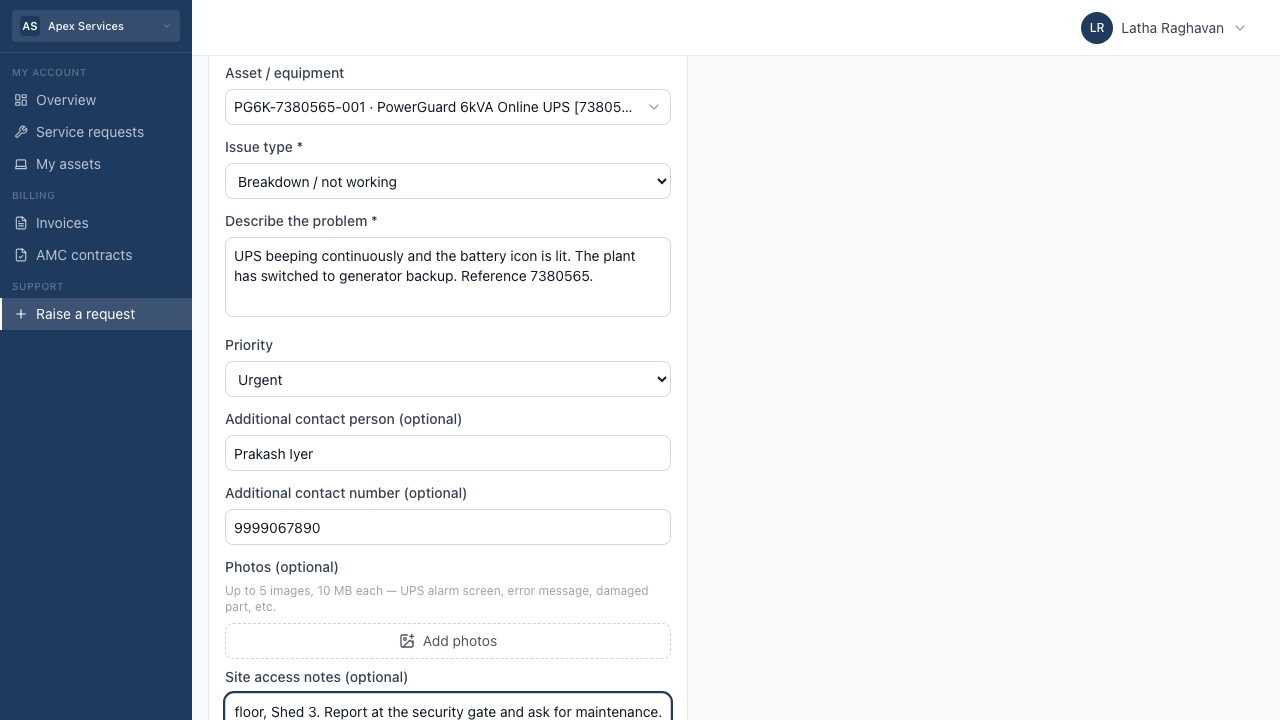Click the LR user avatar
Screen dimensions: 1280x720
pyautogui.click(x=1097, y=28)
